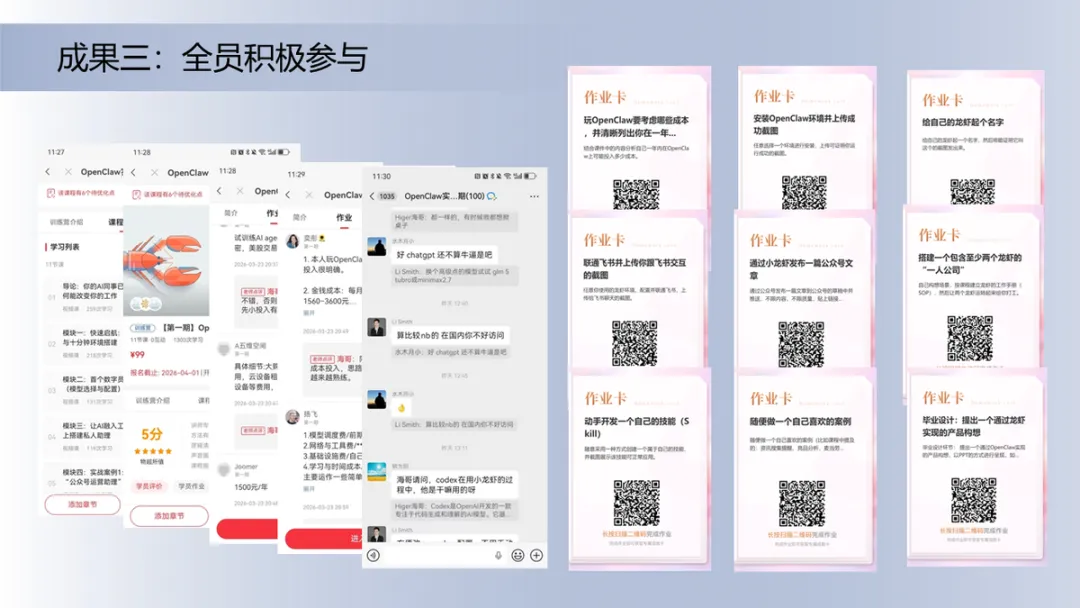Click the 展开 link under 奕彤's post

coord(309,313)
